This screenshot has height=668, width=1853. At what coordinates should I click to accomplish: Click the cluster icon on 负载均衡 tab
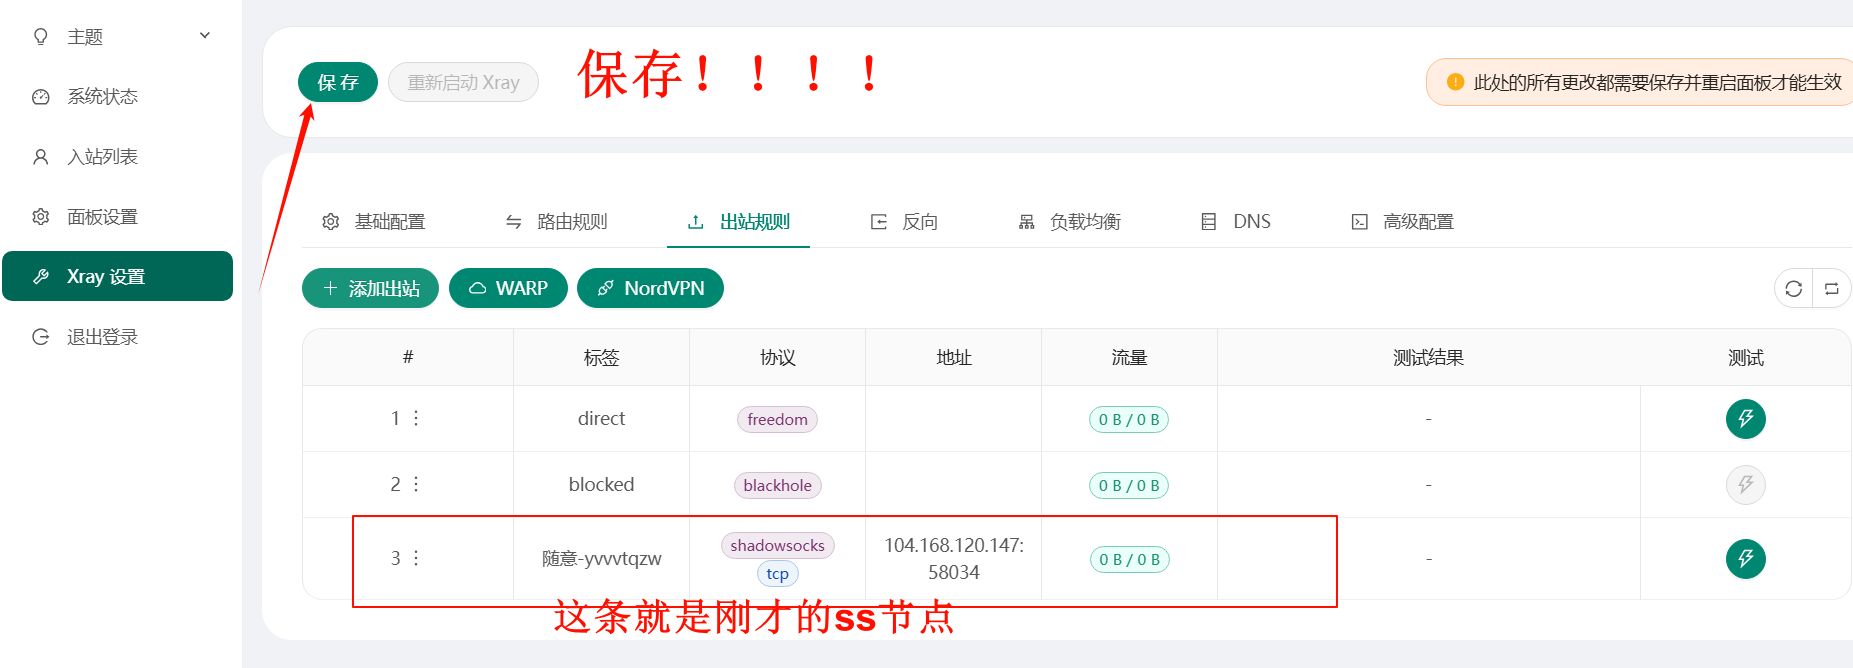coord(1026,222)
